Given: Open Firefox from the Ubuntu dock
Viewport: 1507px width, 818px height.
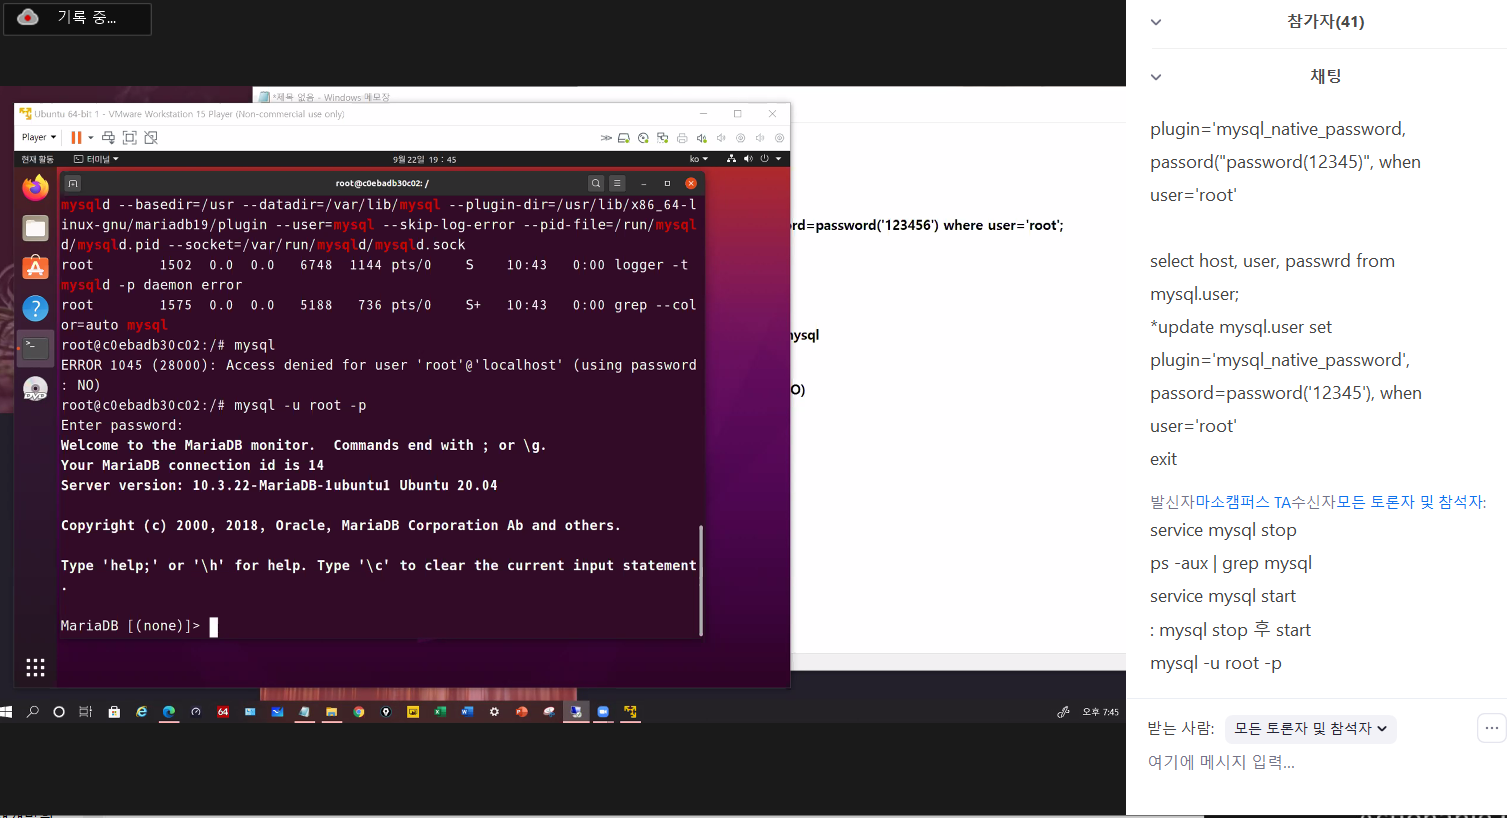Looking at the screenshot, I should (35, 188).
